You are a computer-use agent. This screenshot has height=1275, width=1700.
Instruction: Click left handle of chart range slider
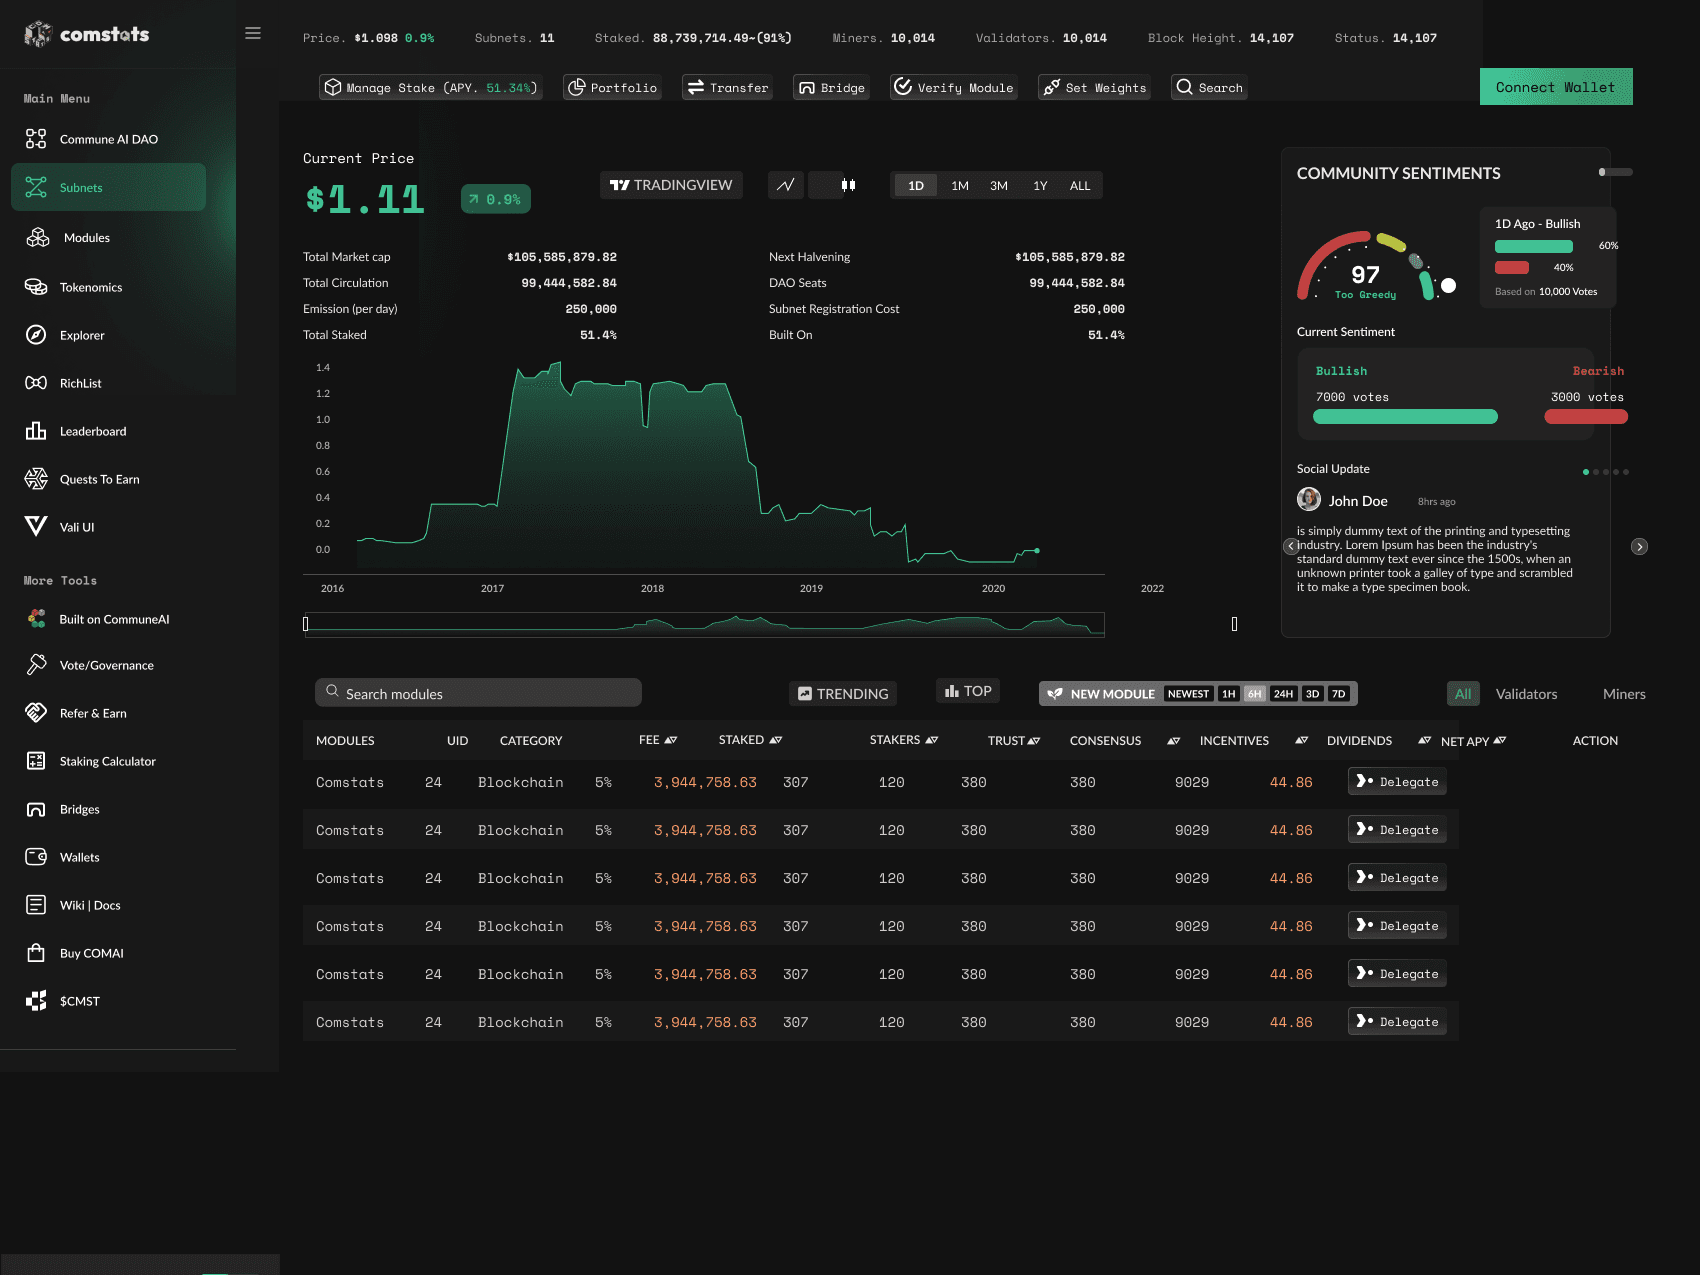click(306, 624)
